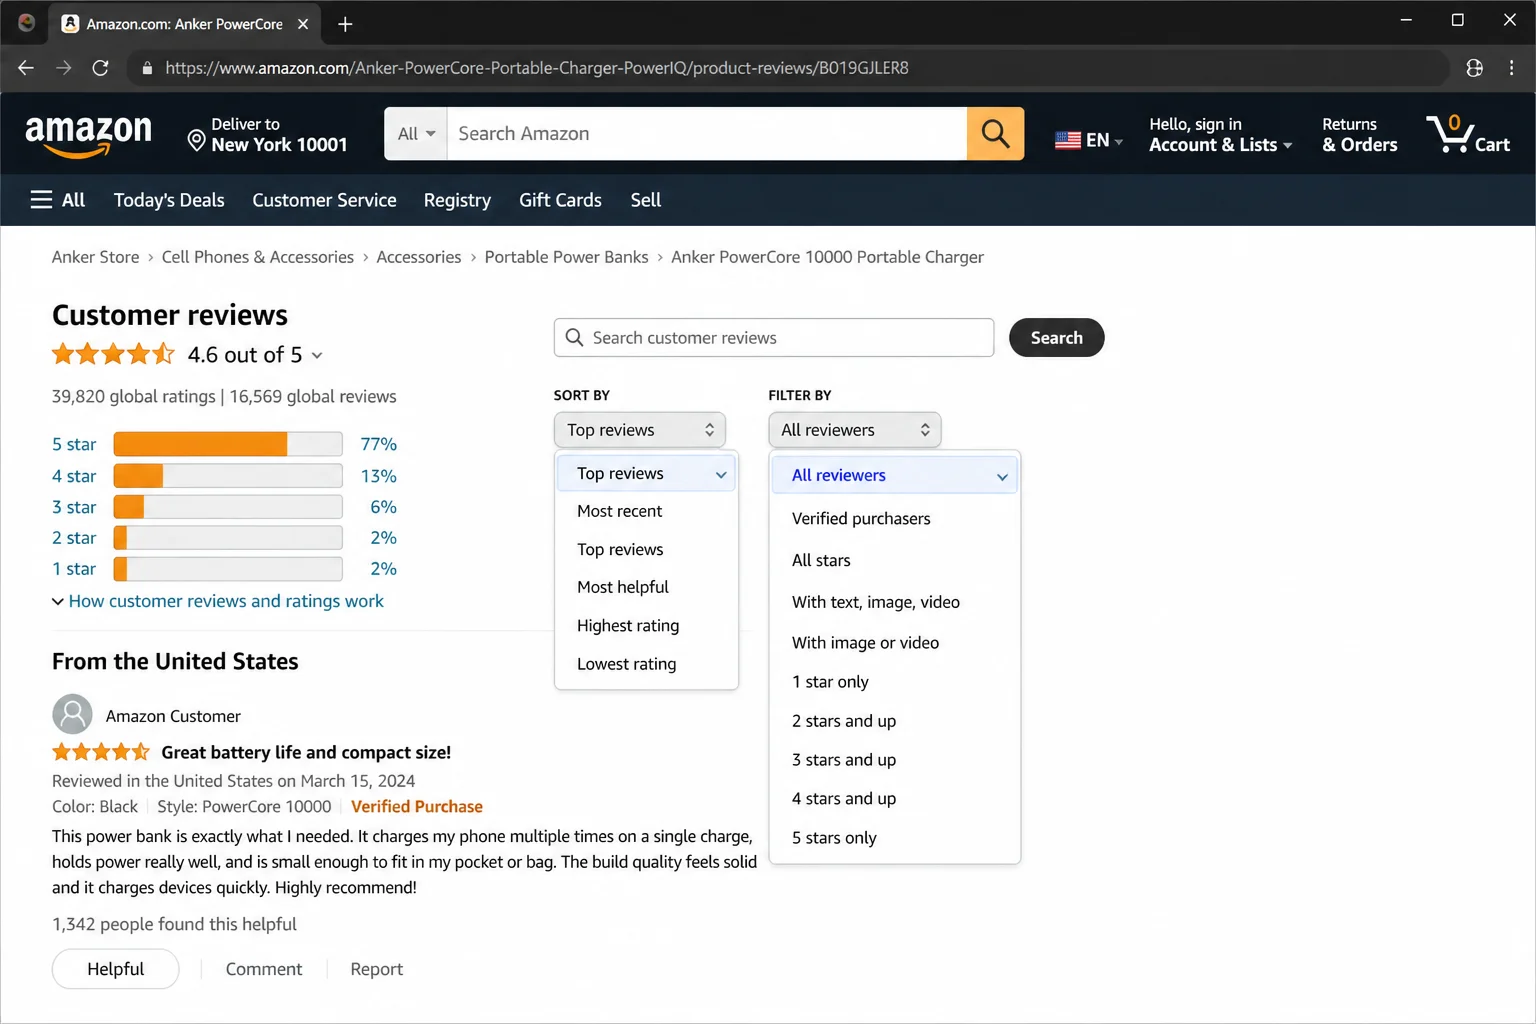Click the US flag language icon

(x=1068, y=140)
